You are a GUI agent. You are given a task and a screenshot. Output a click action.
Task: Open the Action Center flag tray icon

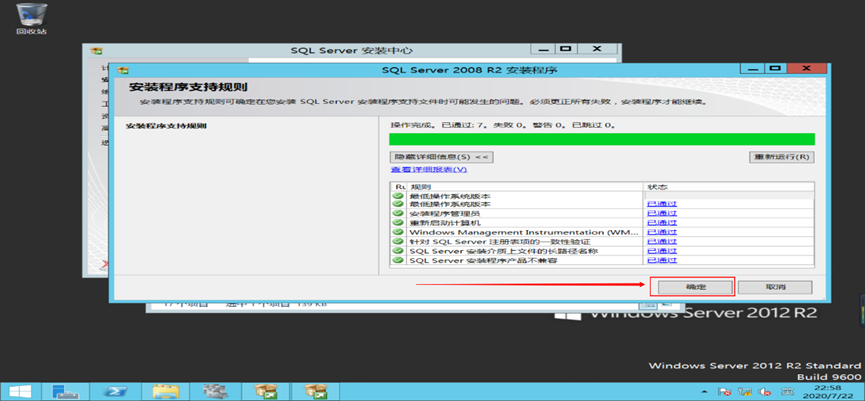pos(725,391)
